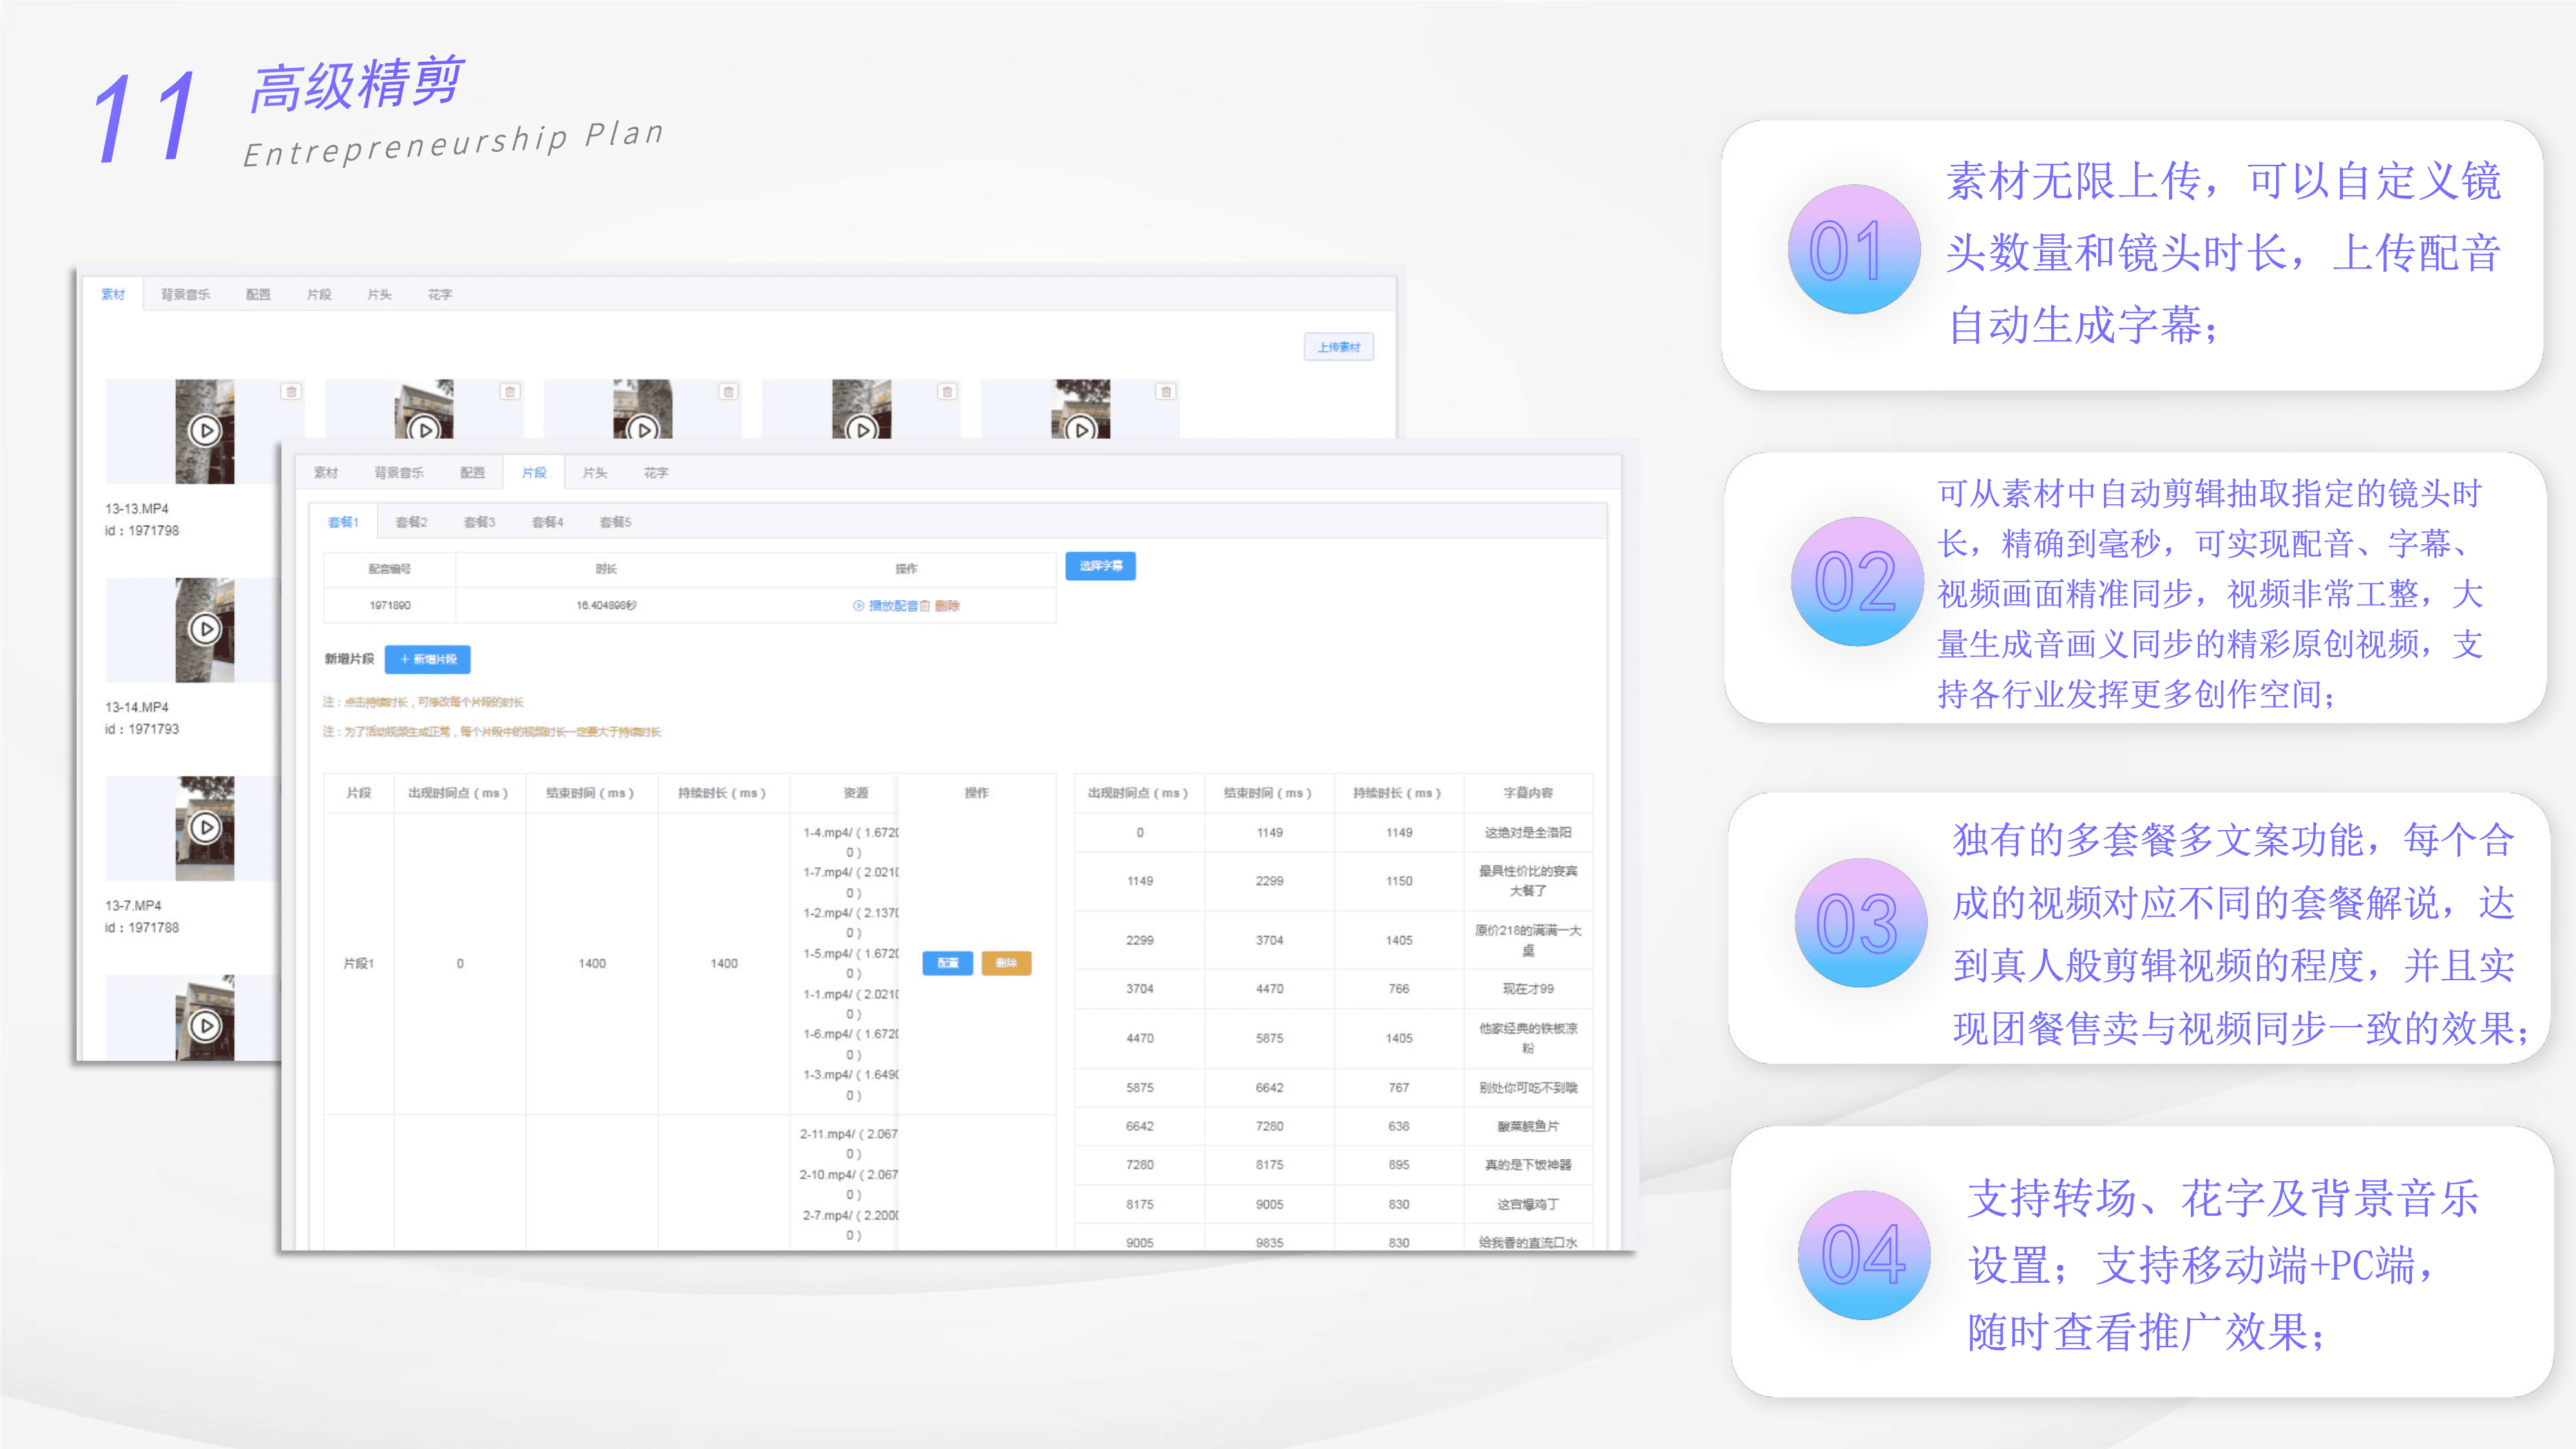Click the blue 配置 button for 片段1

point(947,963)
